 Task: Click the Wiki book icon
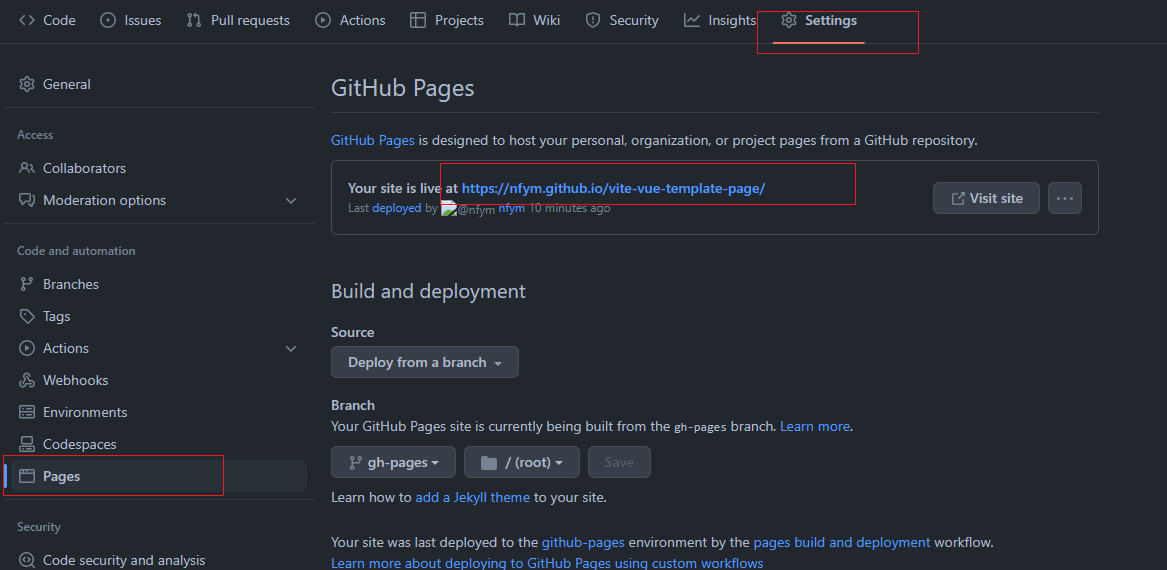pyautogui.click(x=517, y=21)
